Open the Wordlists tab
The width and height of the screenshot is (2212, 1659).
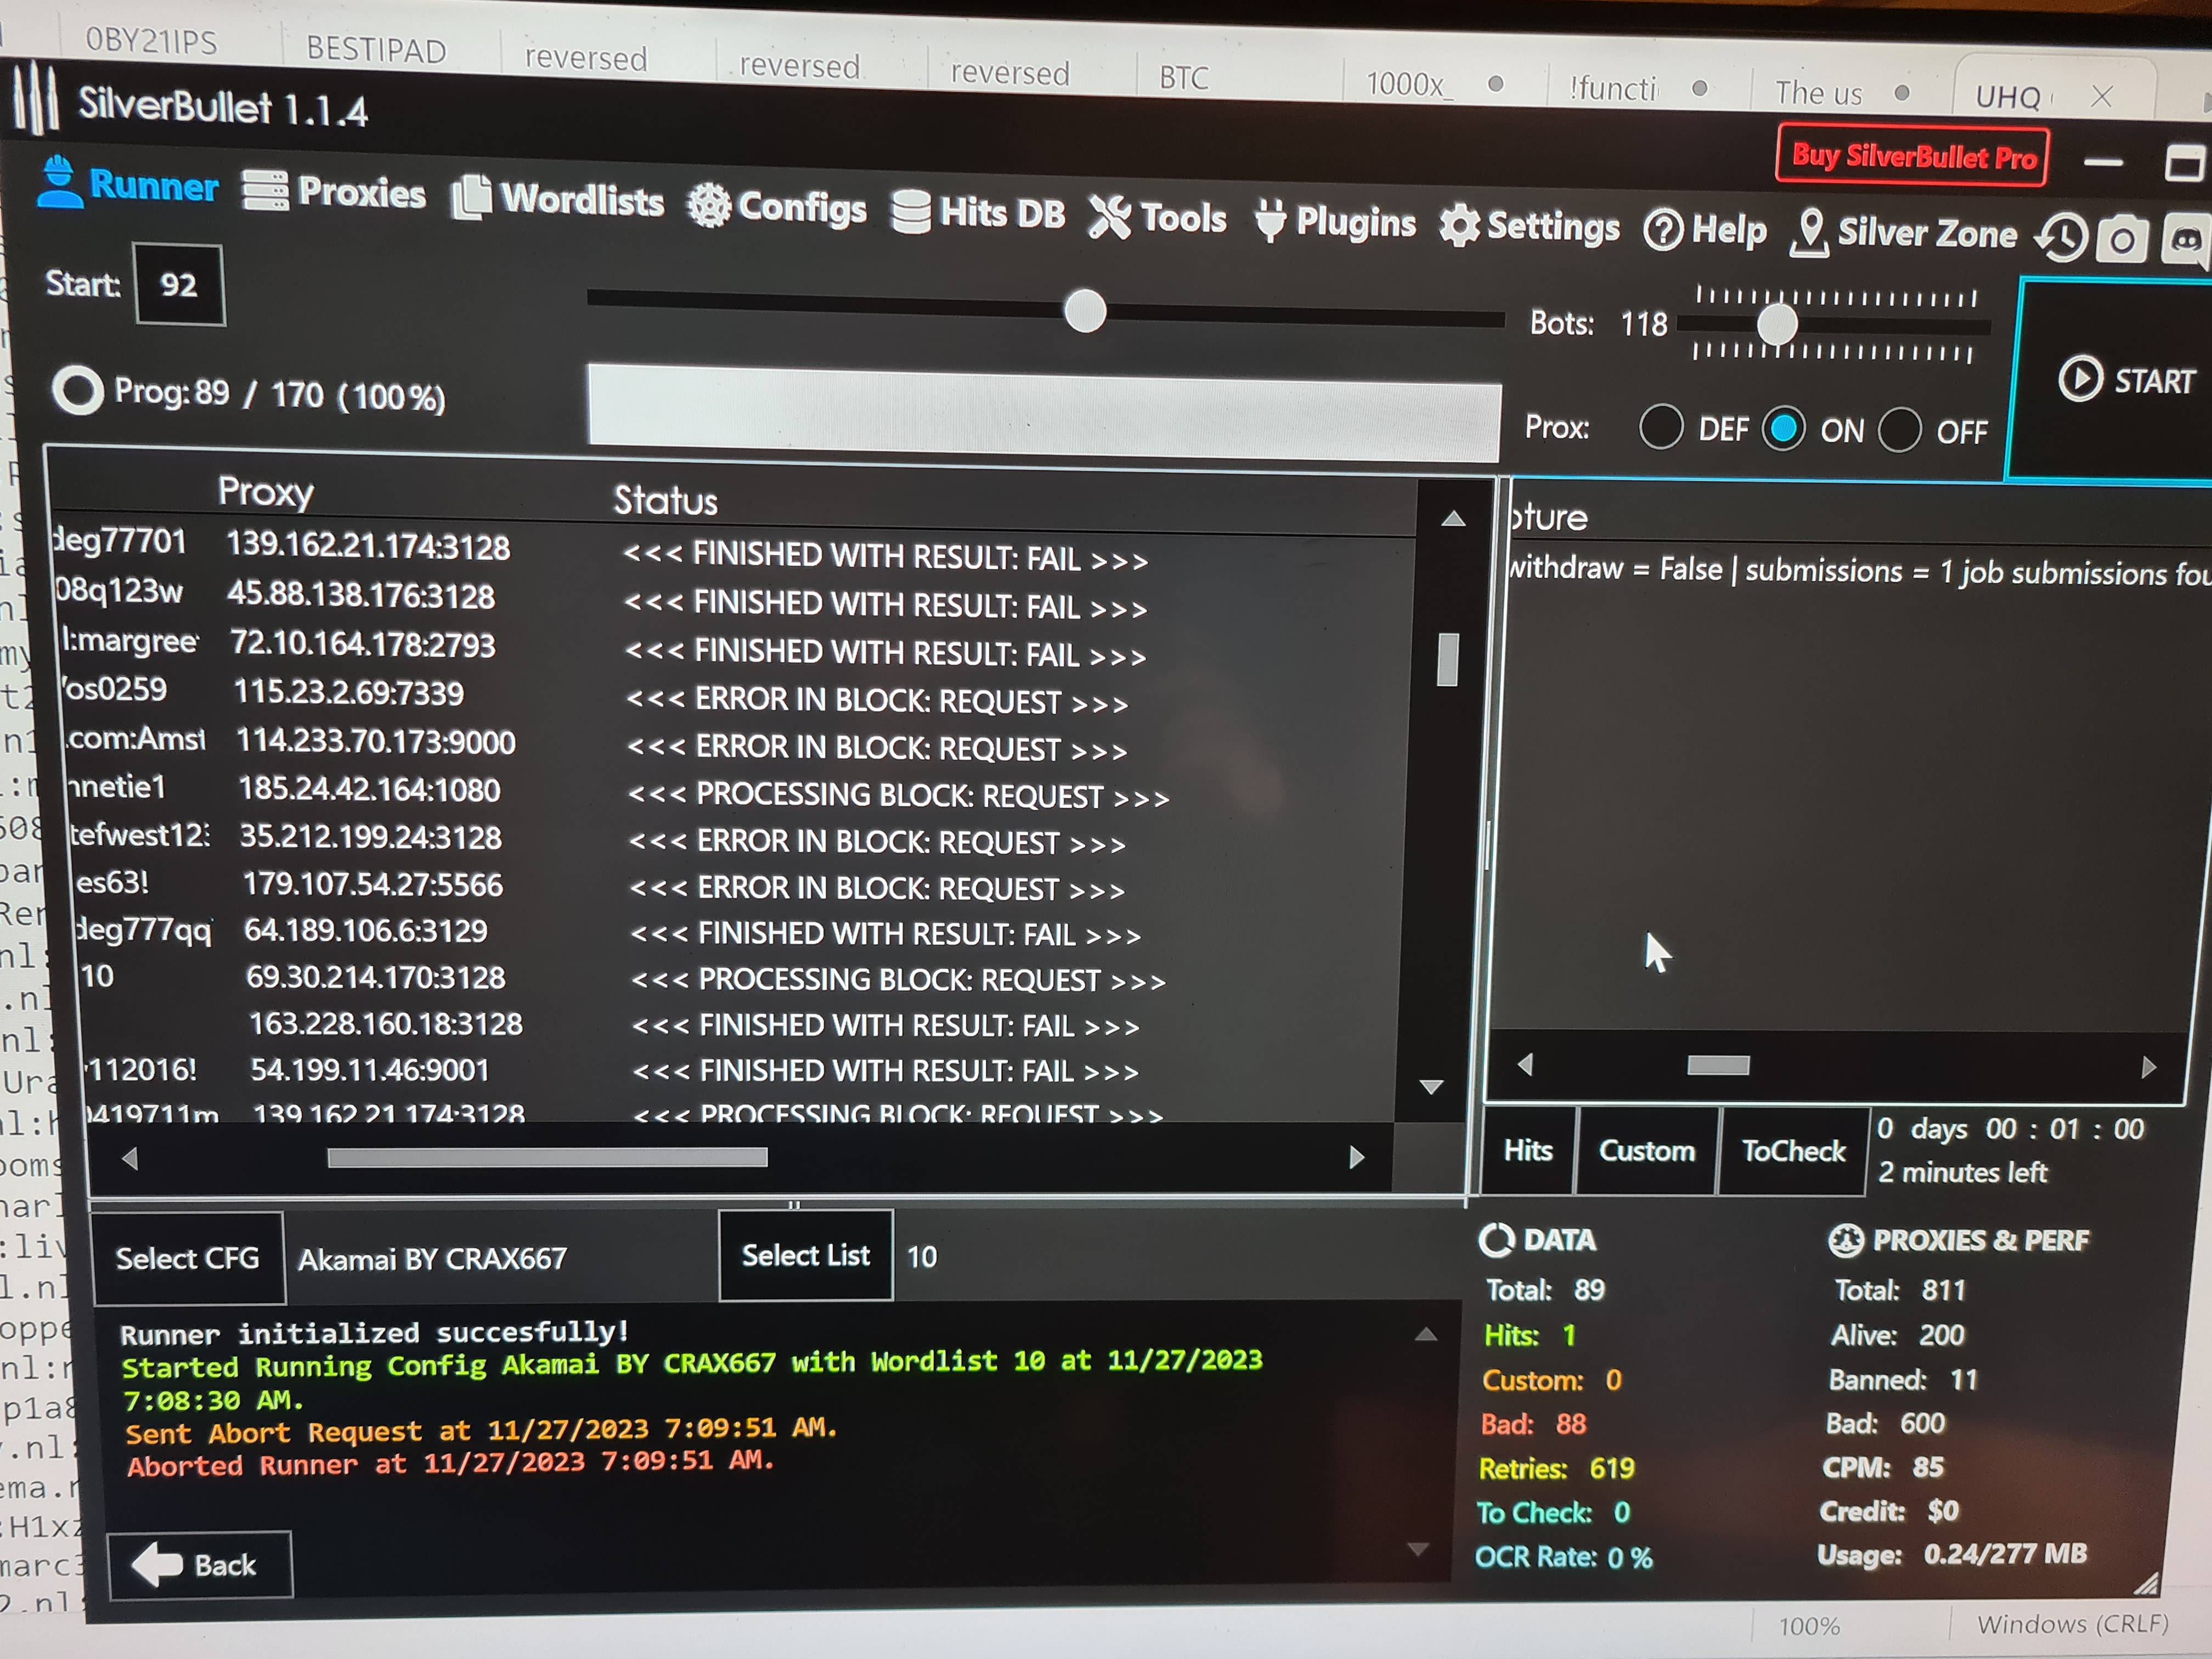[x=557, y=198]
